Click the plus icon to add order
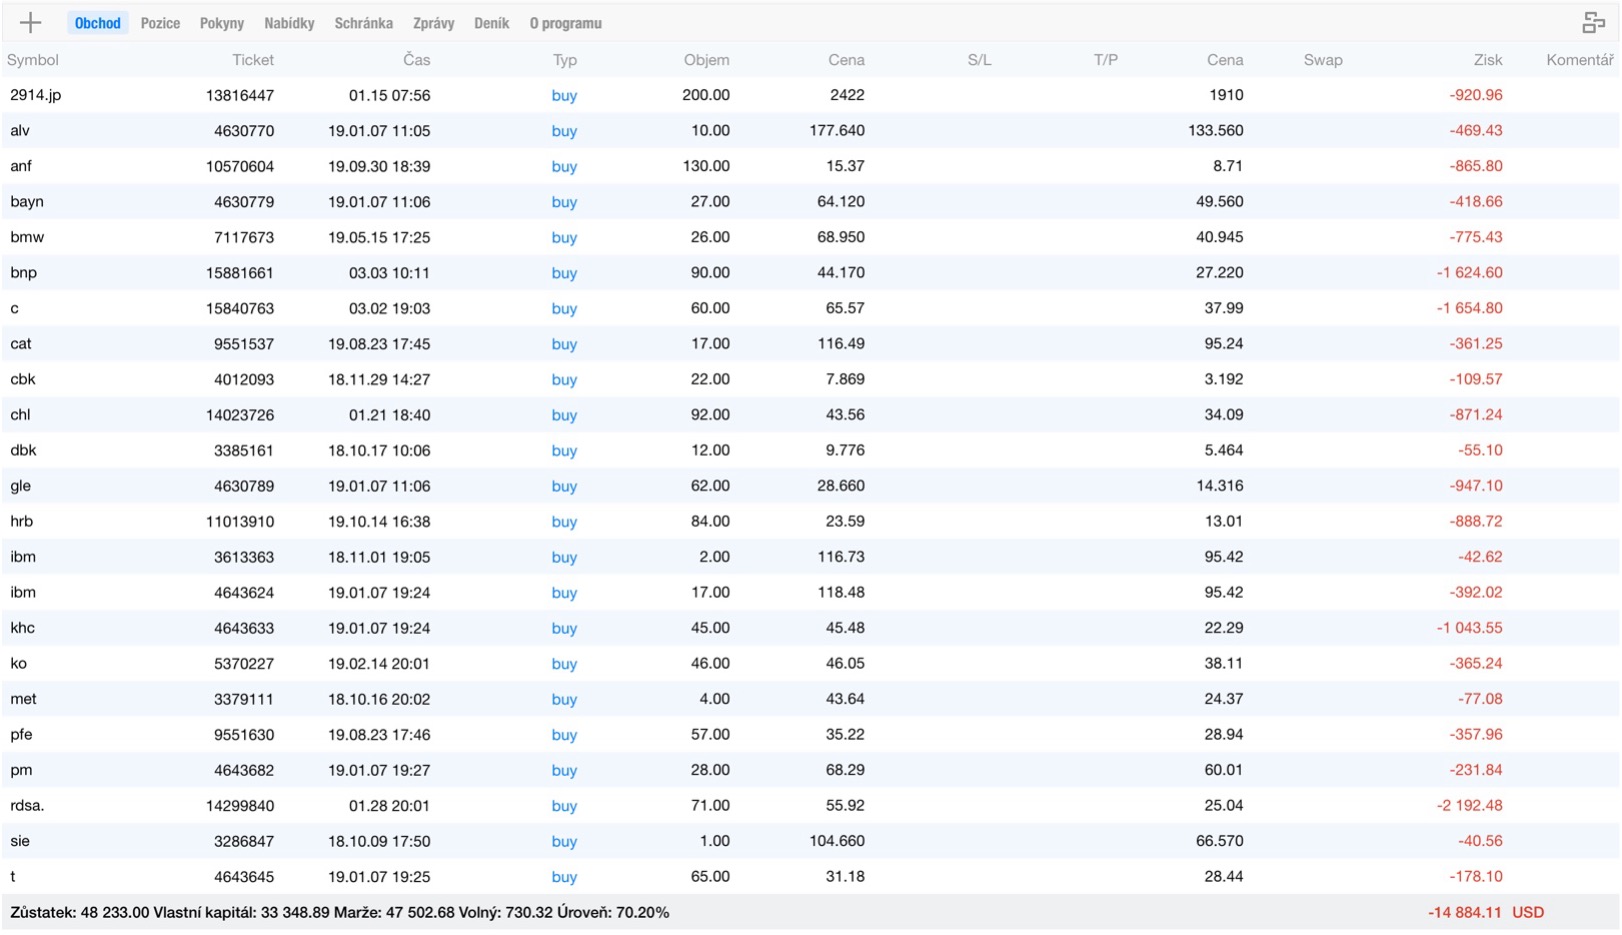This screenshot has height=935, width=1622. 30,22
